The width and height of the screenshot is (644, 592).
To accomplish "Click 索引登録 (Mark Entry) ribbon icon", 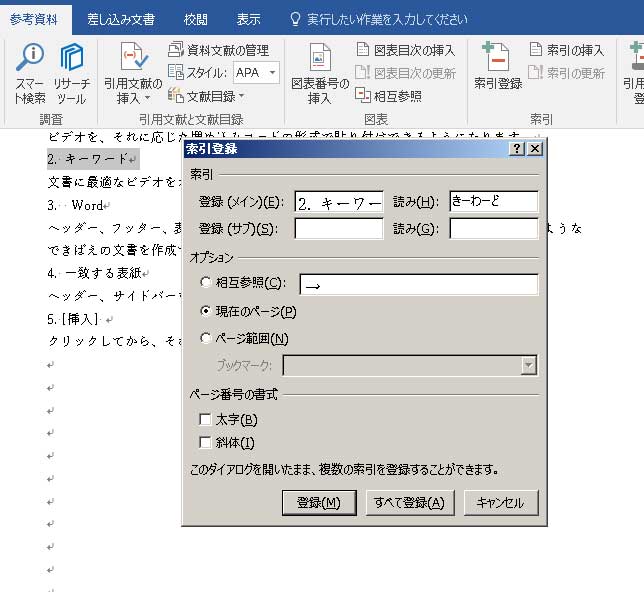I will [497, 68].
